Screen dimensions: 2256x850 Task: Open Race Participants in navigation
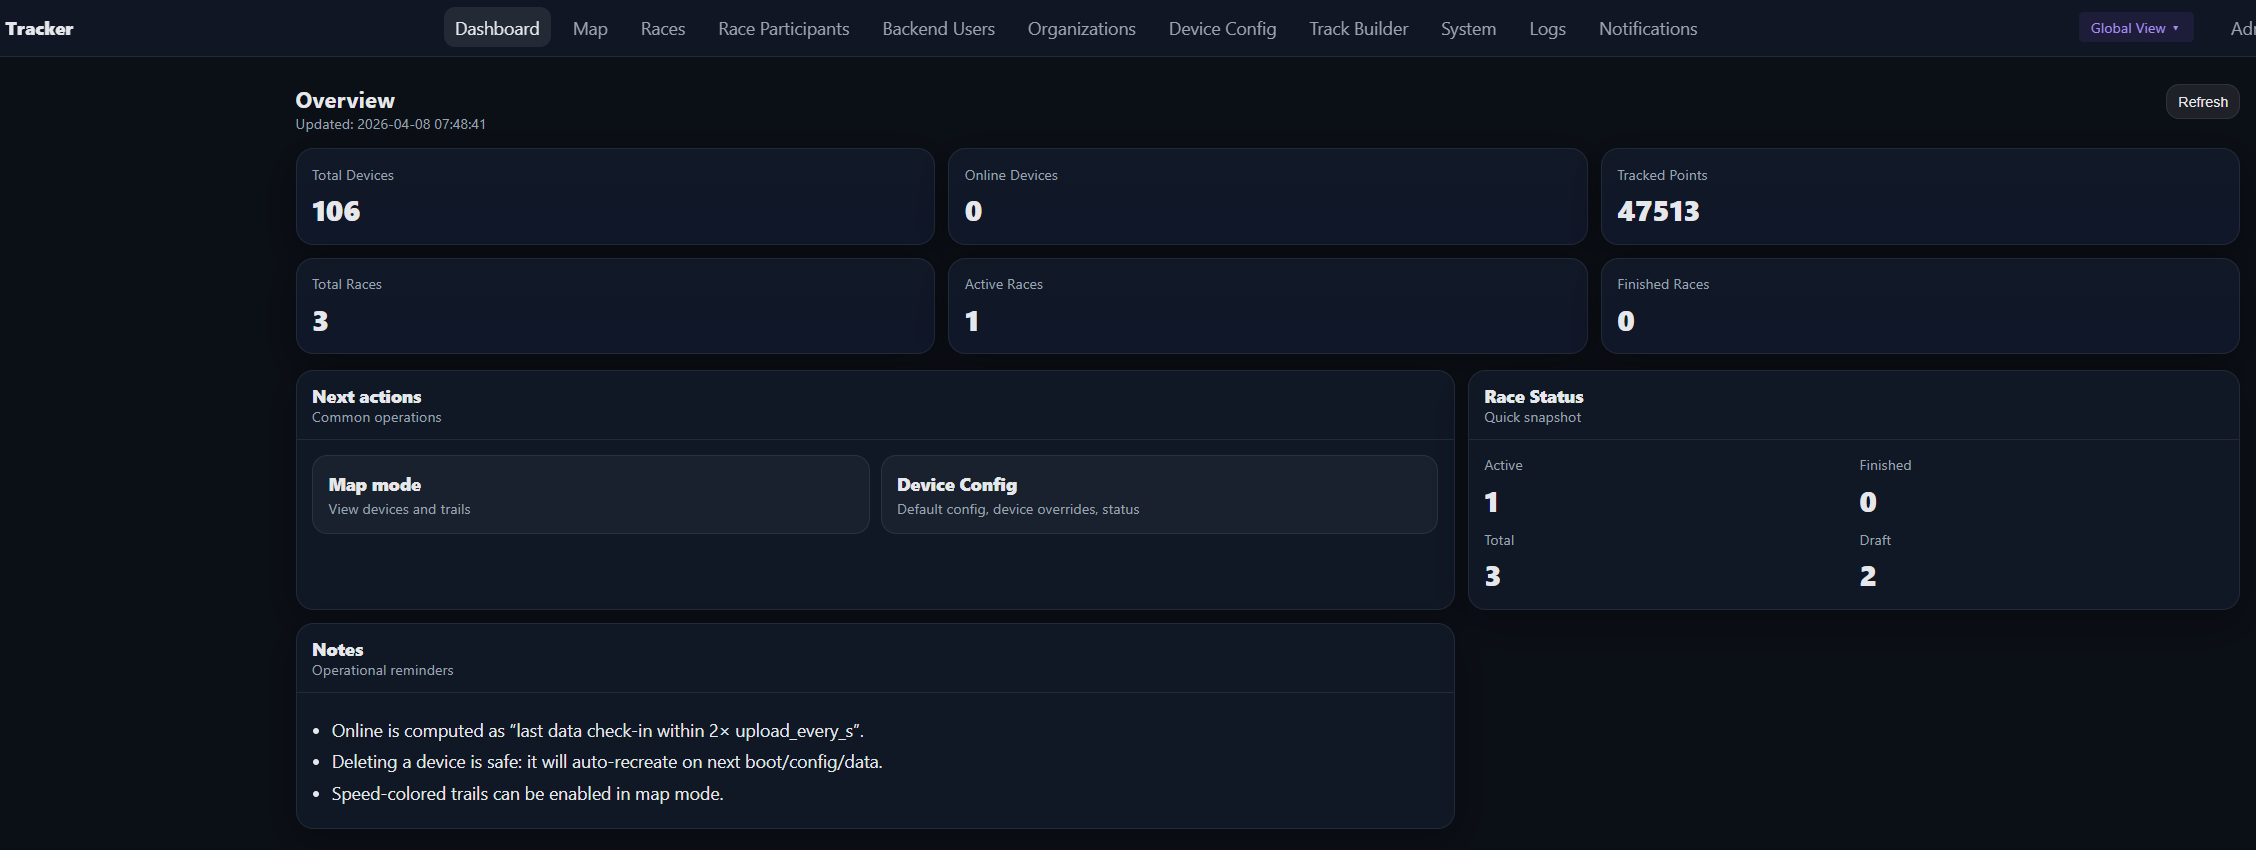783,29
